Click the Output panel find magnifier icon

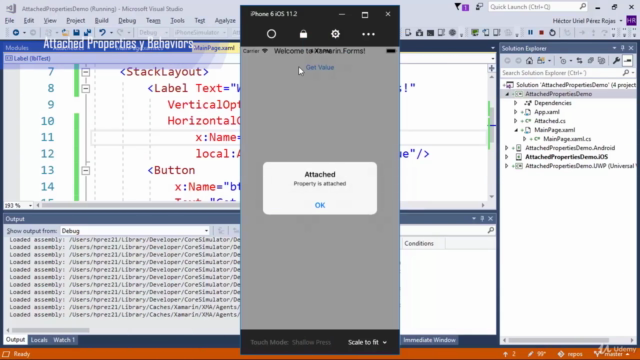[491, 231]
